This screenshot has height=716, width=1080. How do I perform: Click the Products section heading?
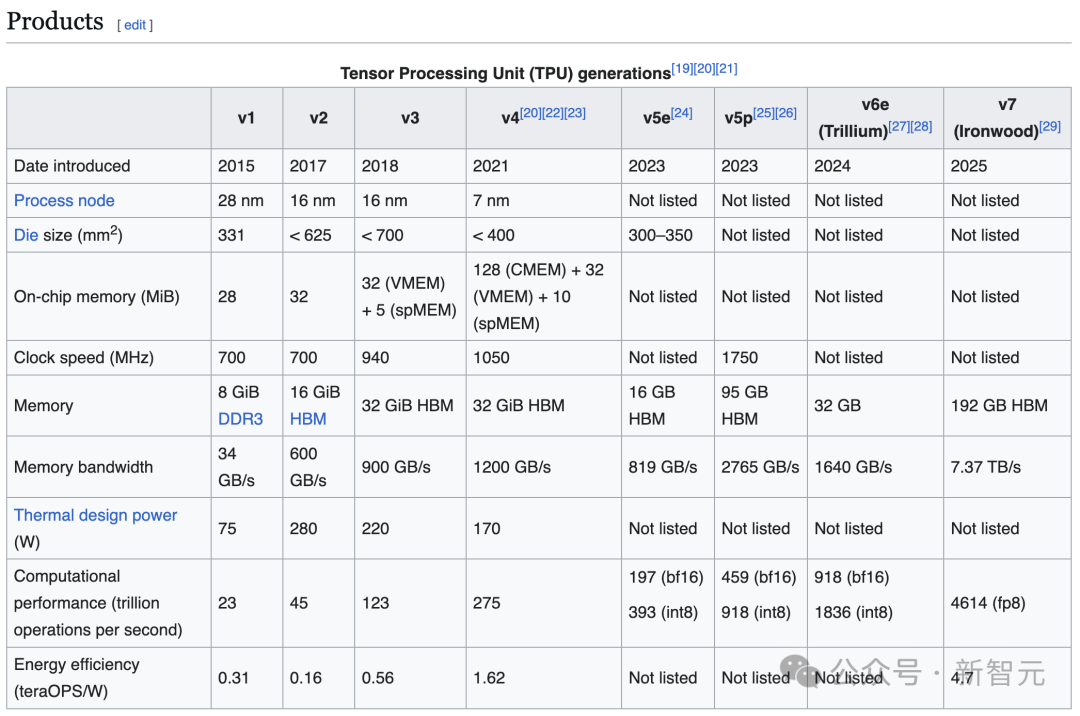pyautogui.click(x=55, y=21)
